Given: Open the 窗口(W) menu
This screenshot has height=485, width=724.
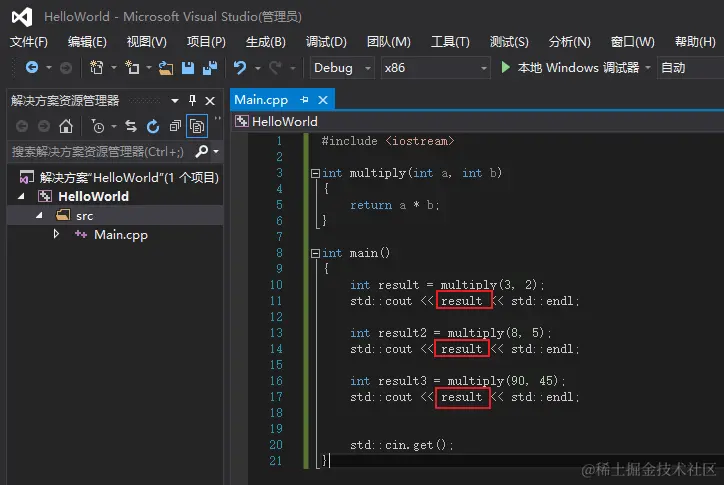Looking at the screenshot, I should point(632,42).
